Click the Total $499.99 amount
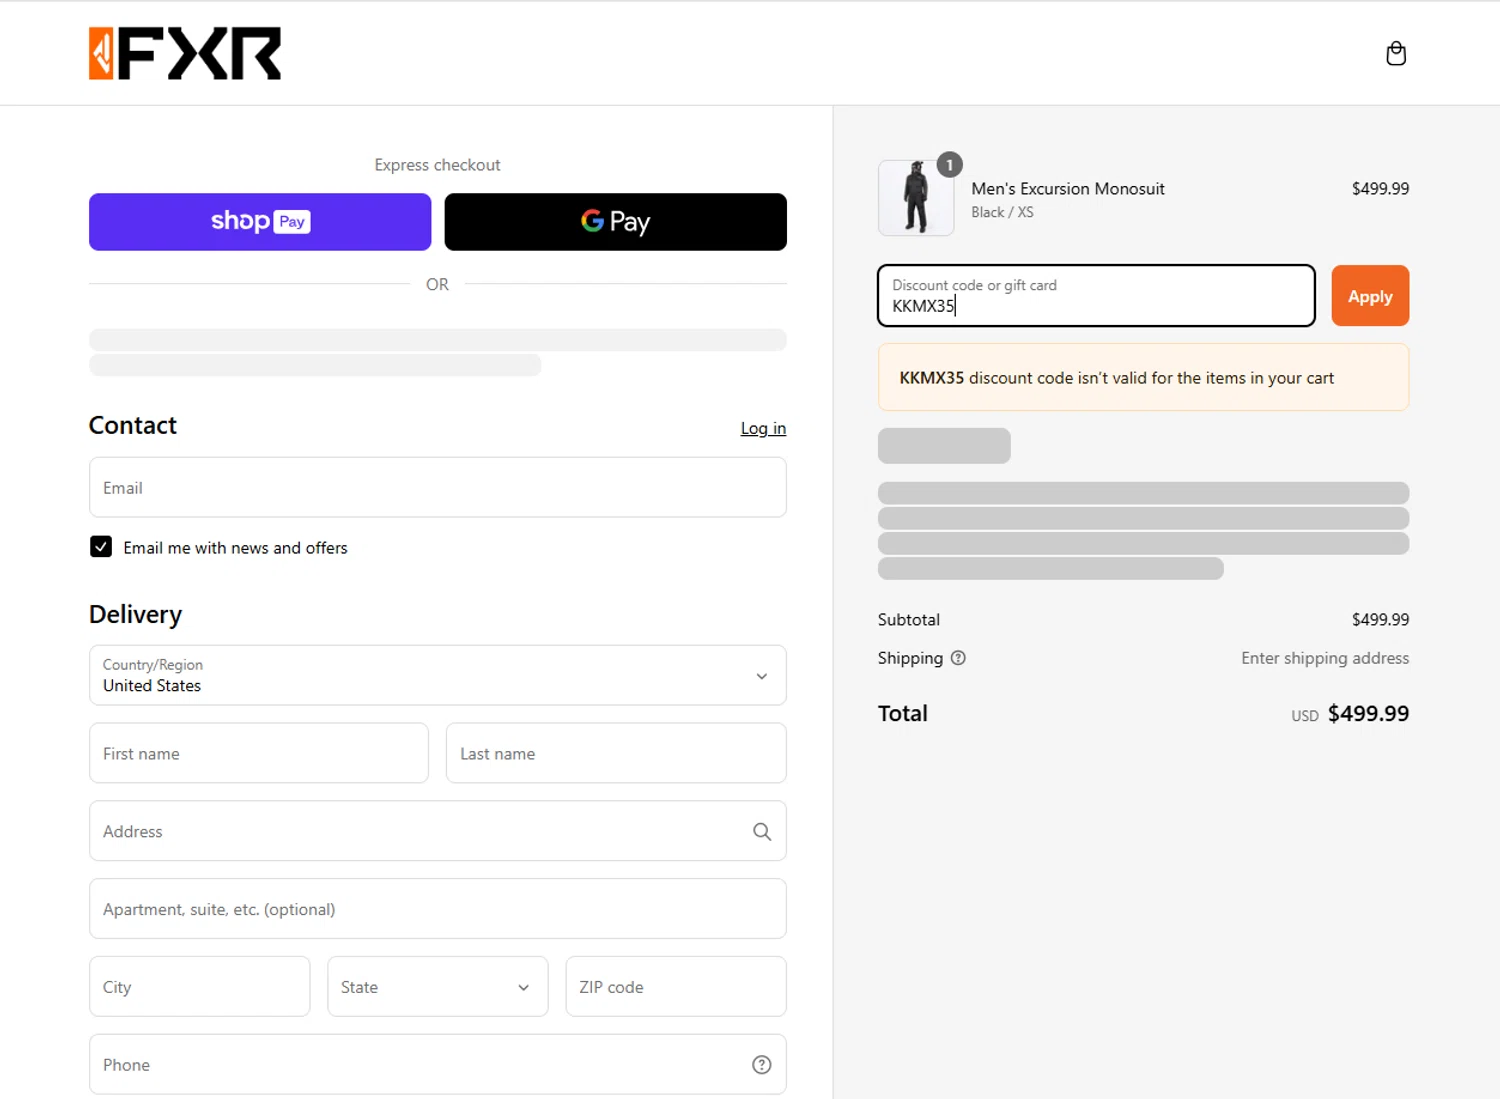This screenshot has width=1500, height=1099. click(1368, 714)
